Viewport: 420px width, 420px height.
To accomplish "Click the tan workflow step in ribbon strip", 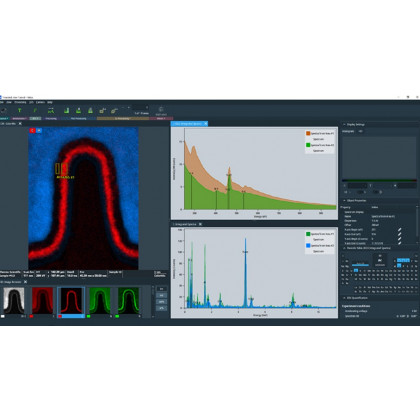I will click(x=123, y=118).
